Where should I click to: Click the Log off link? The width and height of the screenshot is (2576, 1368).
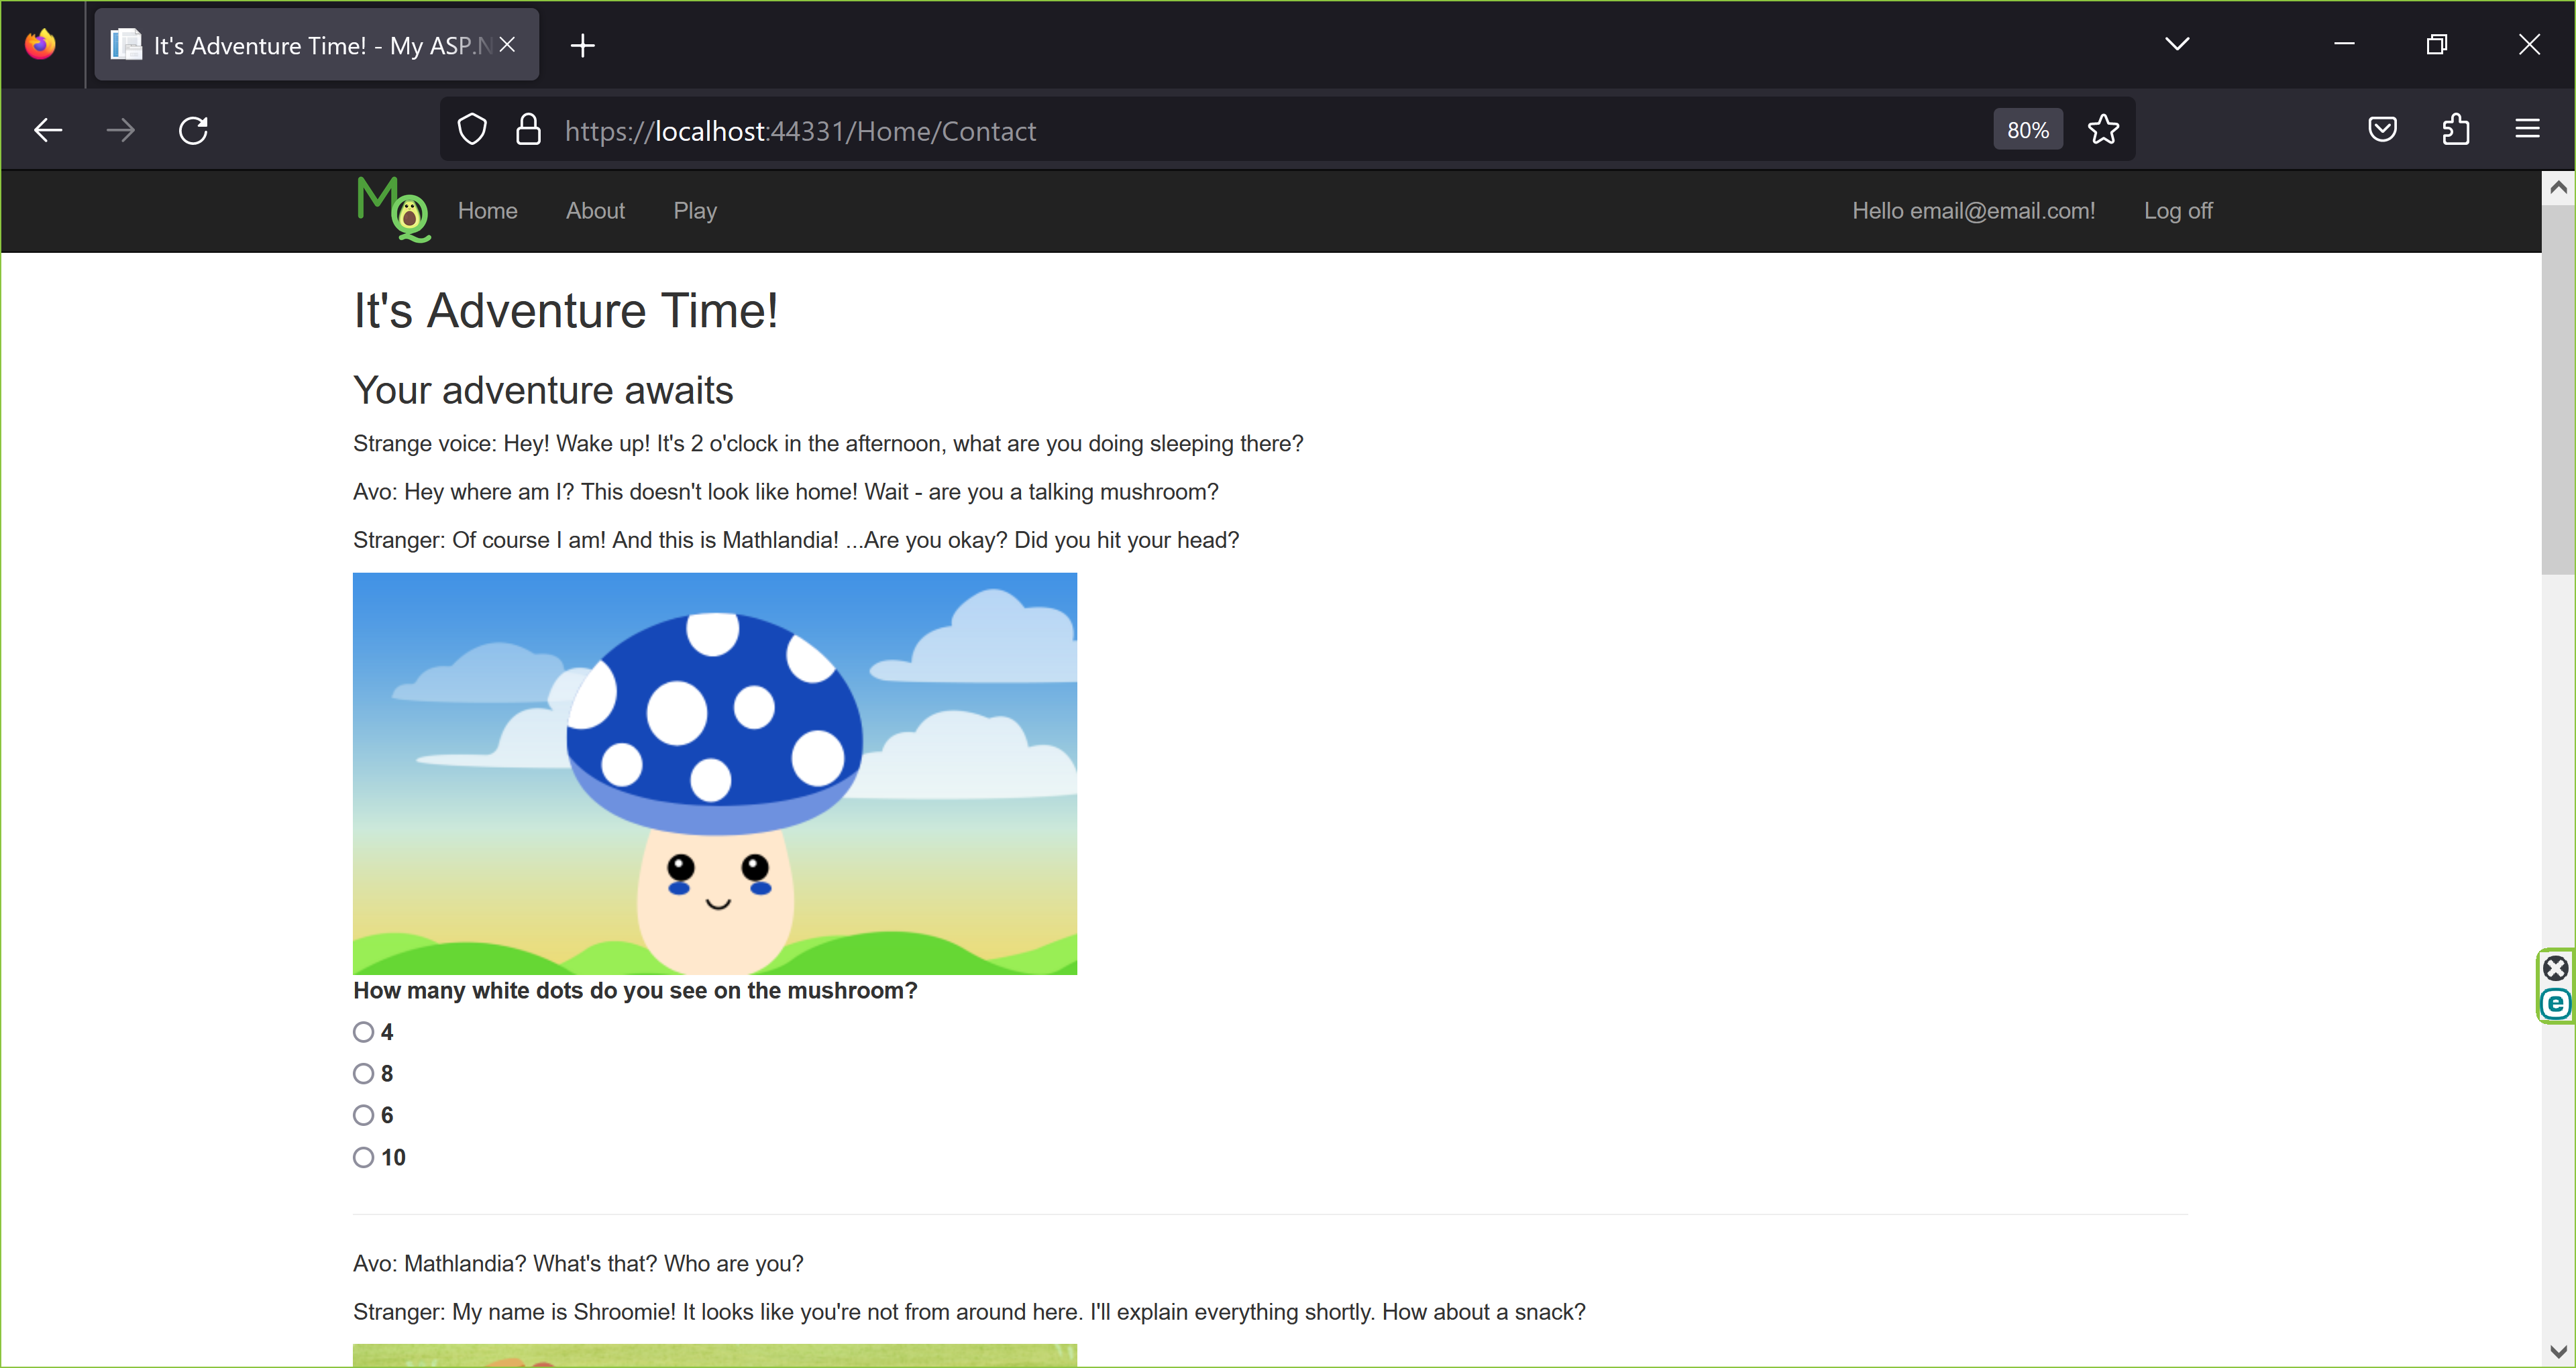2177,211
